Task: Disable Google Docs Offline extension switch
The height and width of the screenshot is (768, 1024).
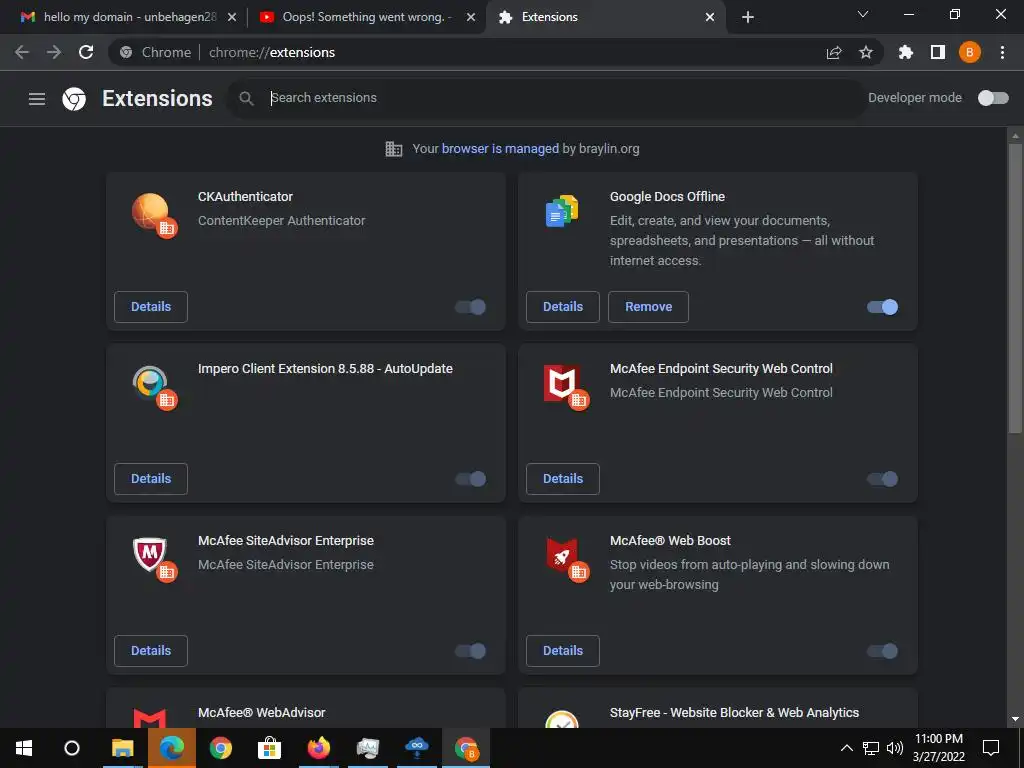Action: [882, 307]
